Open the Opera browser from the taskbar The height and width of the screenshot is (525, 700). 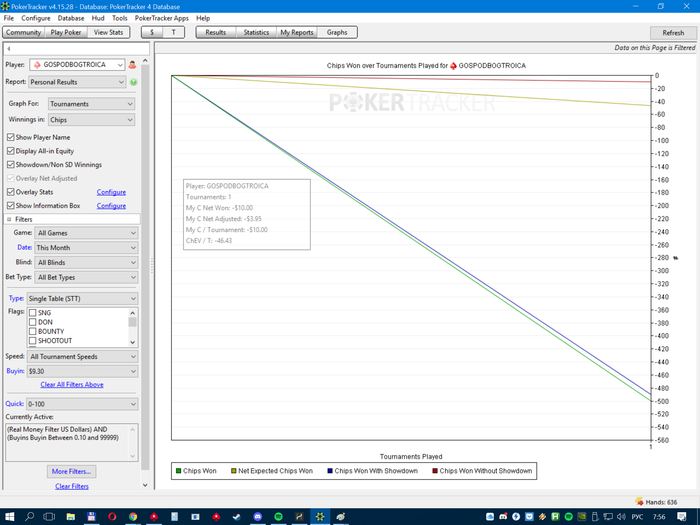tap(112, 517)
